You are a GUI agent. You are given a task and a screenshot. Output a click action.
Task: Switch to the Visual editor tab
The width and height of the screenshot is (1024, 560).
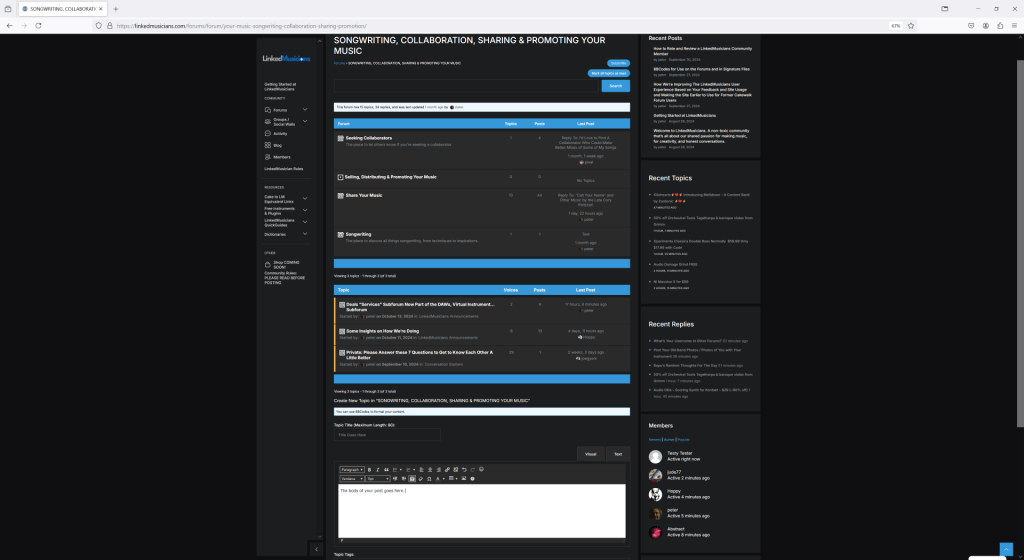click(590, 453)
